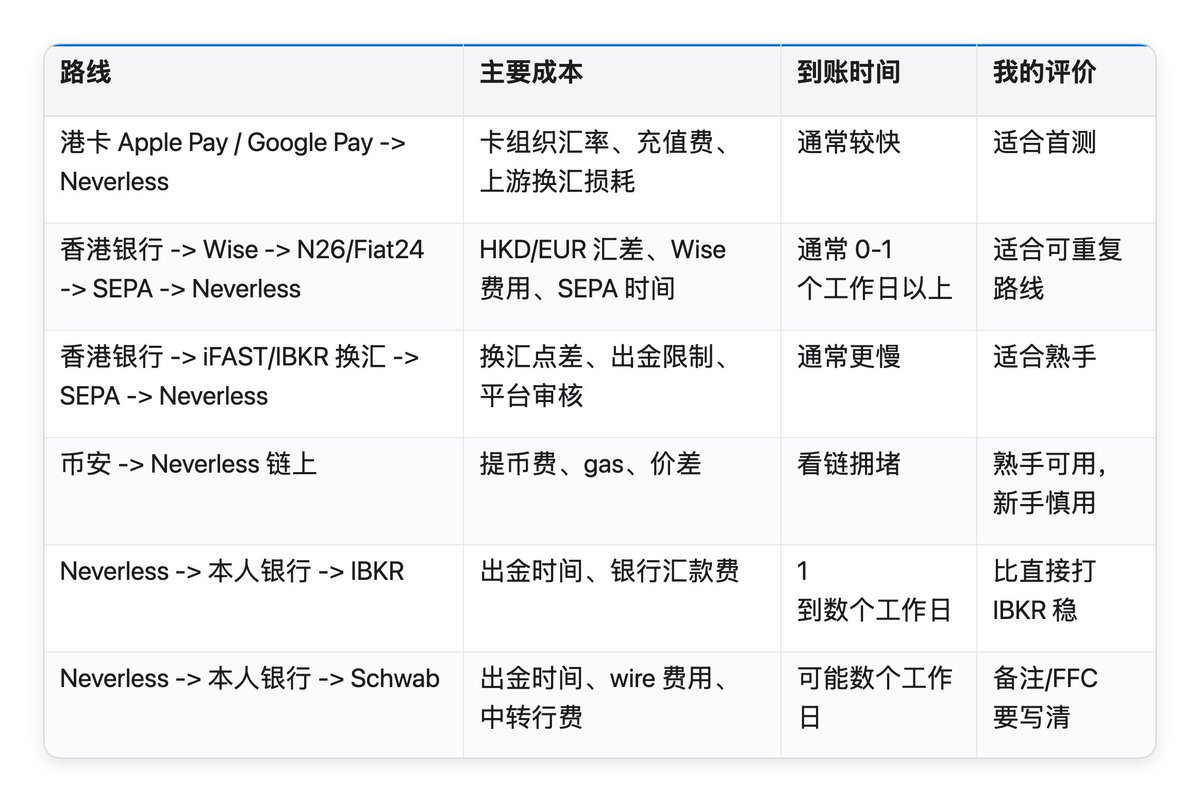Click the 熟手可用，新手慎用 rating cell

coord(1066,490)
